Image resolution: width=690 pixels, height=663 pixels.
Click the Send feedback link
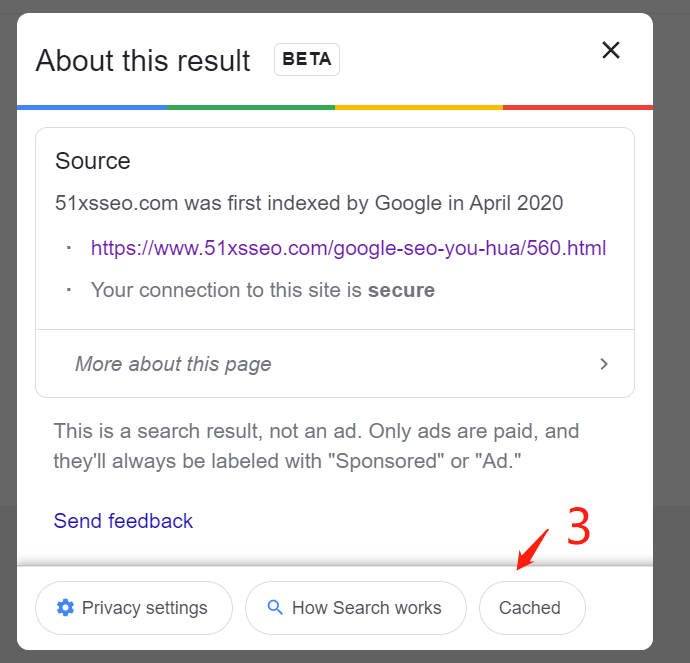123,521
